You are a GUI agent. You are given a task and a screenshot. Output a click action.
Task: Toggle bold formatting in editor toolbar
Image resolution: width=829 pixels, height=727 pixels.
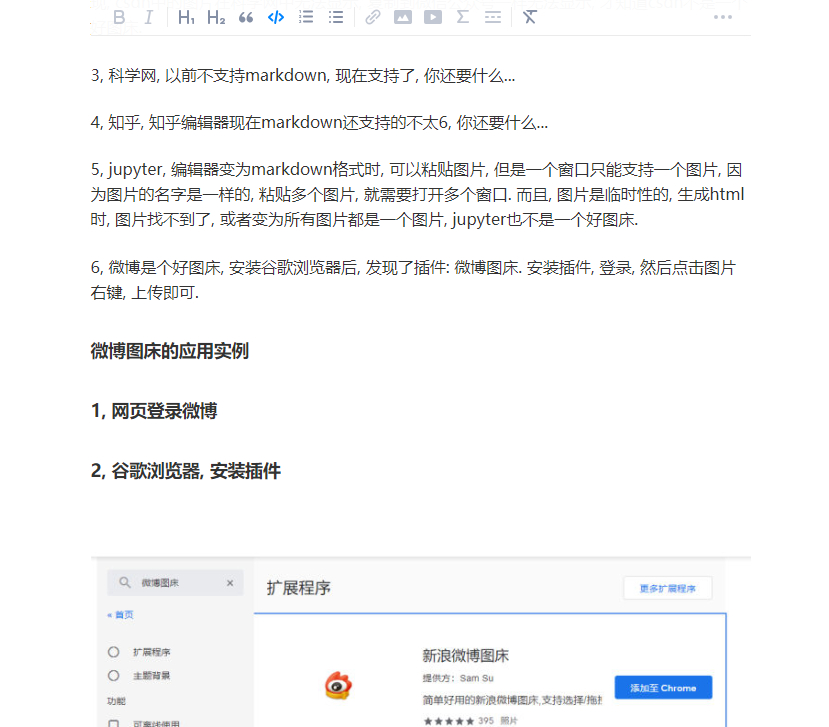coord(119,17)
